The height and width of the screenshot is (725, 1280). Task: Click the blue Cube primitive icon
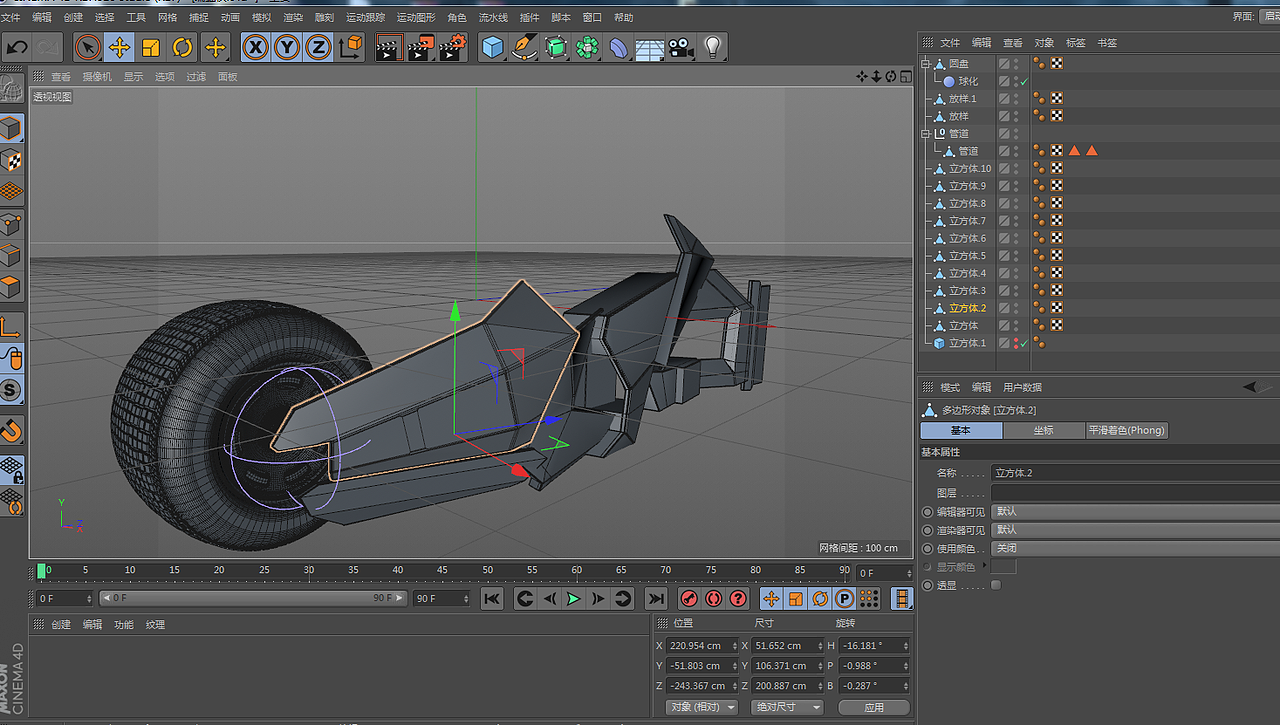click(491, 47)
